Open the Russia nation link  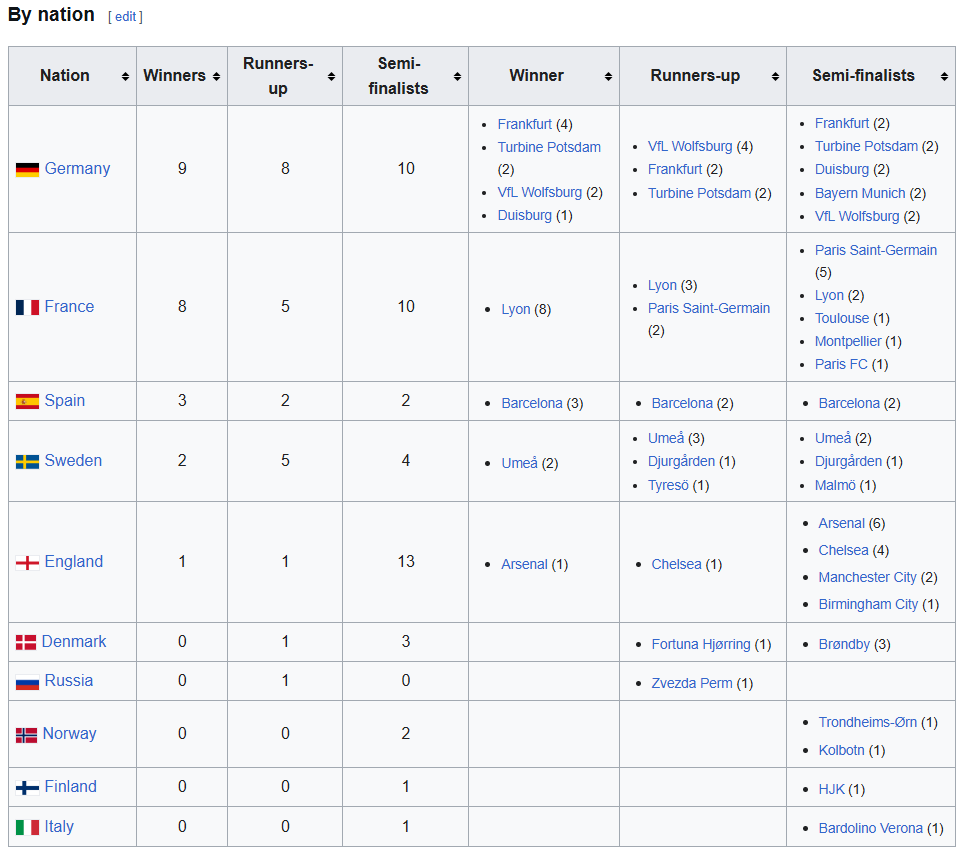tap(69, 681)
